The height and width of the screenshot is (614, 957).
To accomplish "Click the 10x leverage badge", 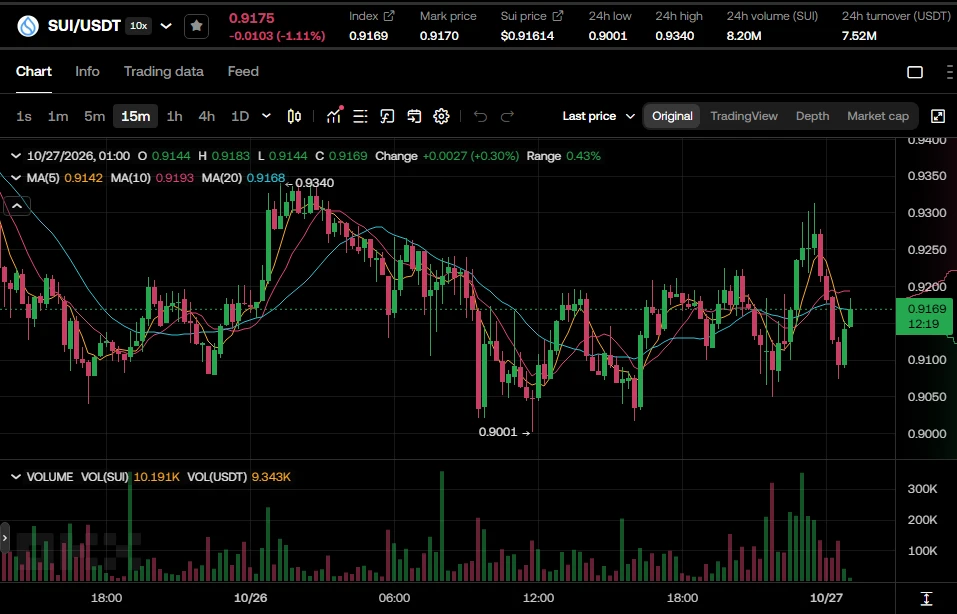I will coord(139,26).
